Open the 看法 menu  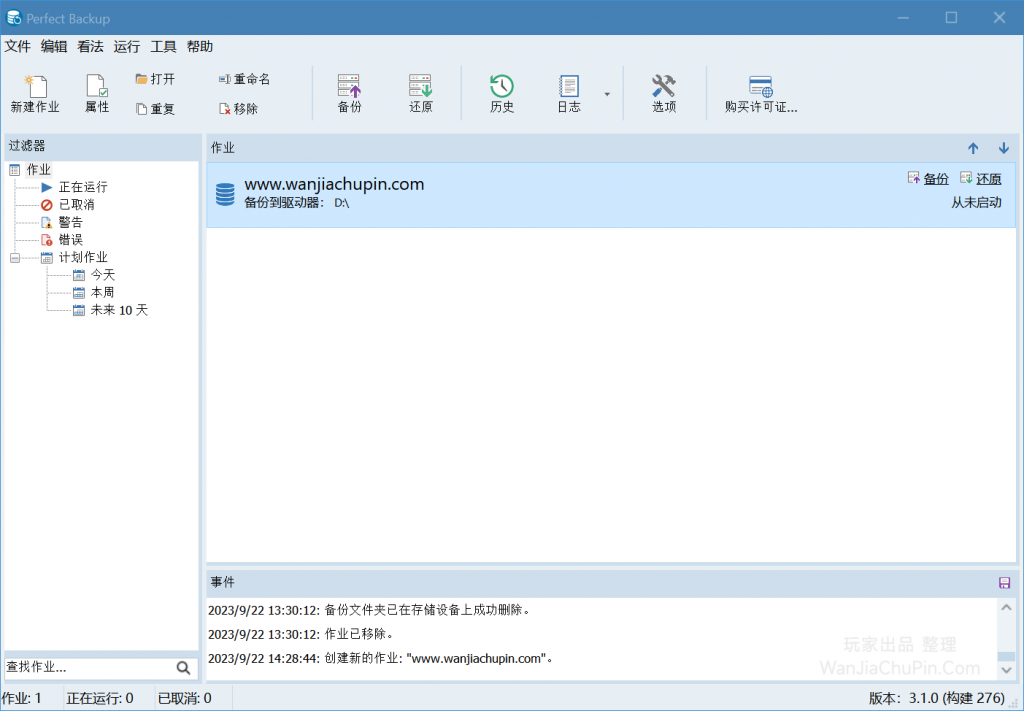click(x=90, y=46)
